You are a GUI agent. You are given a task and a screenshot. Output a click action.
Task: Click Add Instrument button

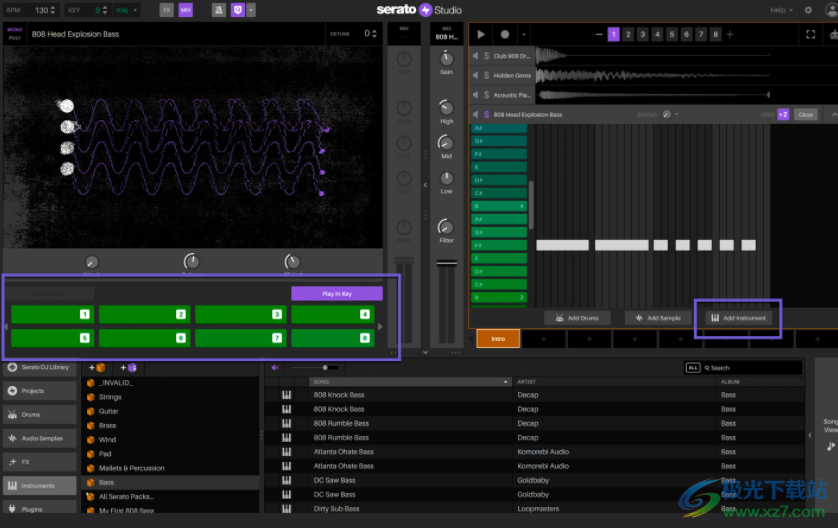pyautogui.click(x=738, y=318)
